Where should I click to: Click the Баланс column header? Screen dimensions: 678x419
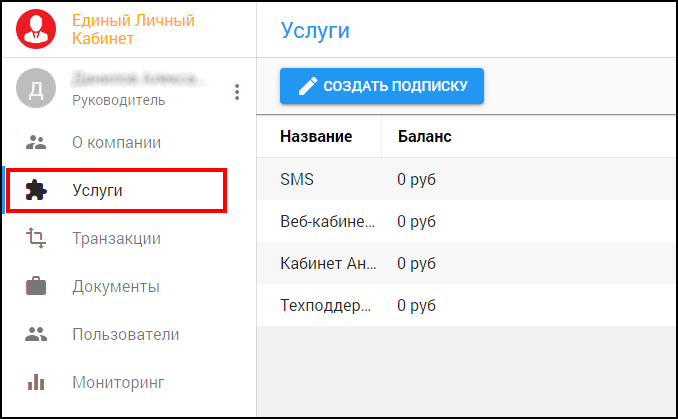pyautogui.click(x=424, y=136)
